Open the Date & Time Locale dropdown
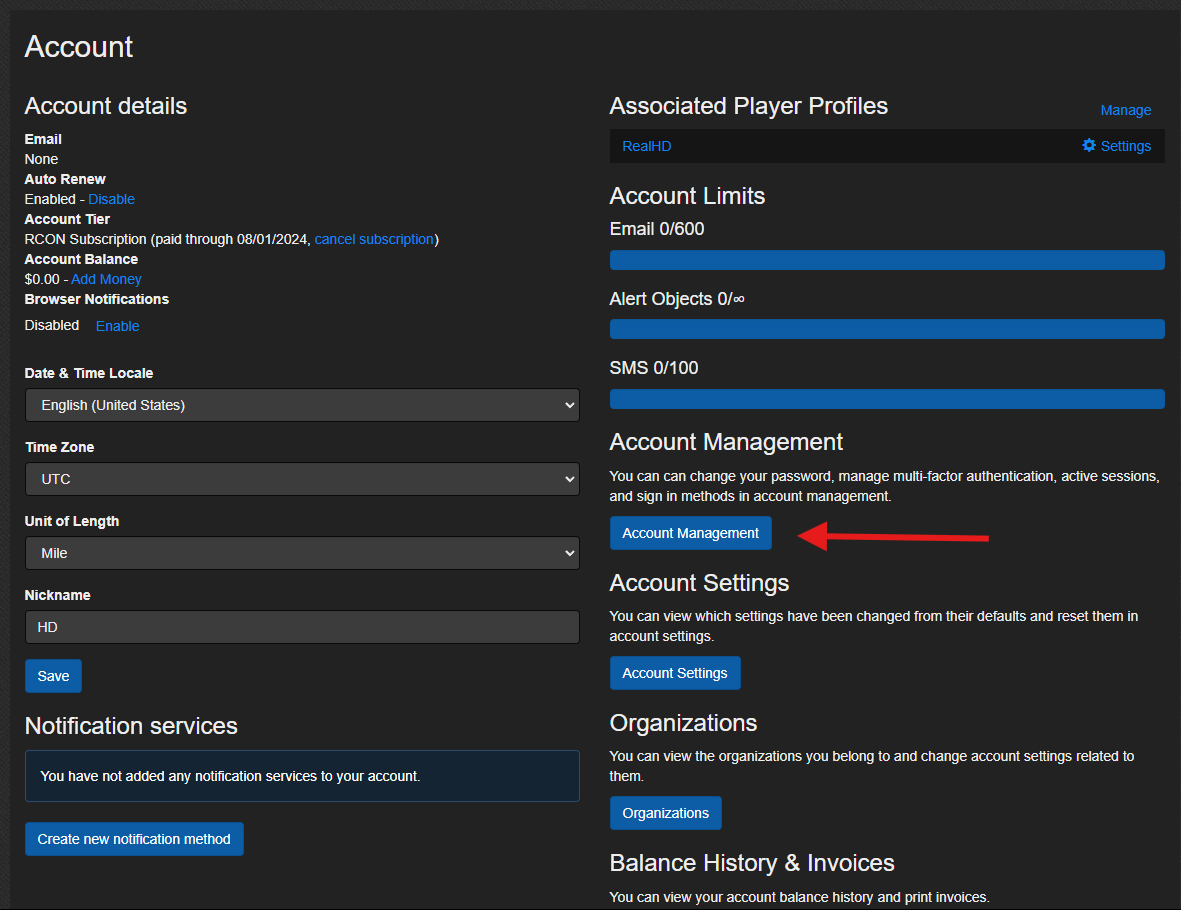The width and height of the screenshot is (1181, 910). click(302, 405)
